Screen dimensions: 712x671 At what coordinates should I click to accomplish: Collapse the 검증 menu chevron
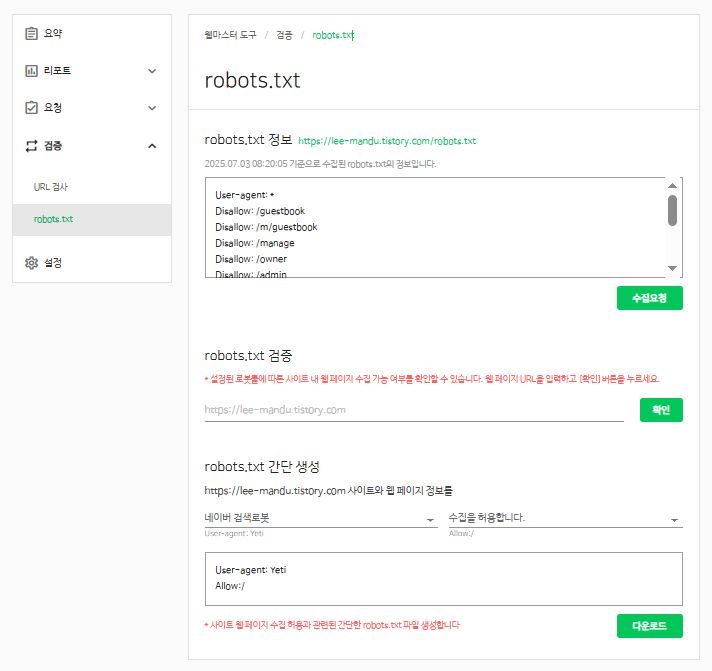coord(152,146)
